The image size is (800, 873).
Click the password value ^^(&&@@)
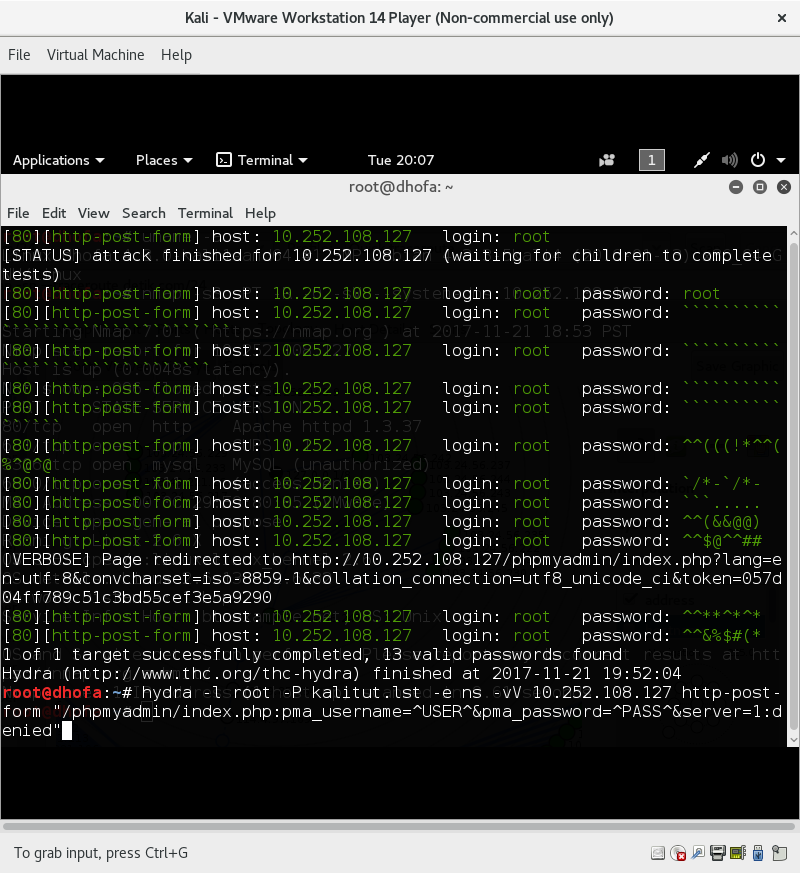coord(721,522)
